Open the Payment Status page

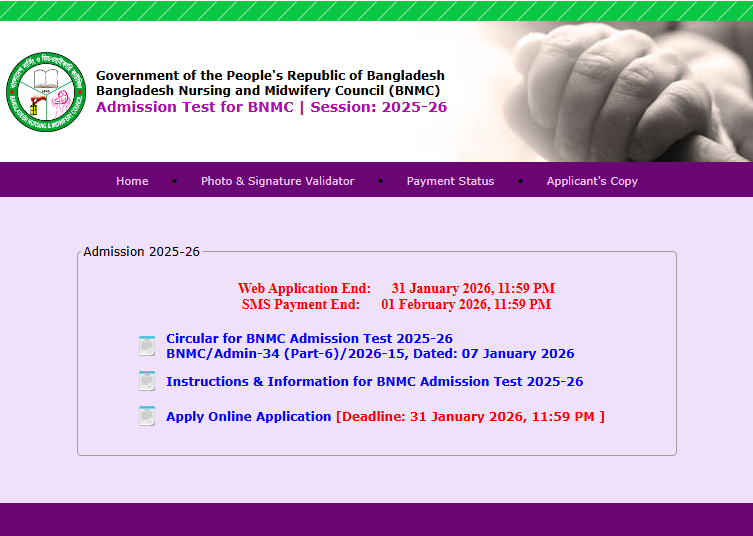point(450,181)
